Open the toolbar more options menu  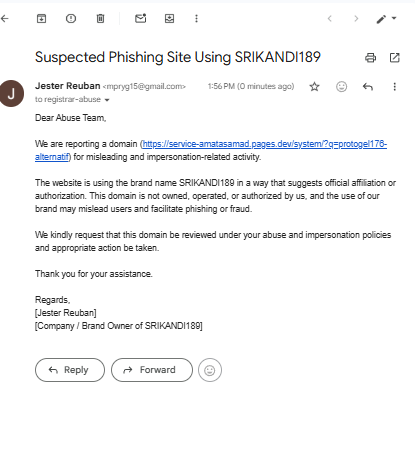(x=196, y=19)
